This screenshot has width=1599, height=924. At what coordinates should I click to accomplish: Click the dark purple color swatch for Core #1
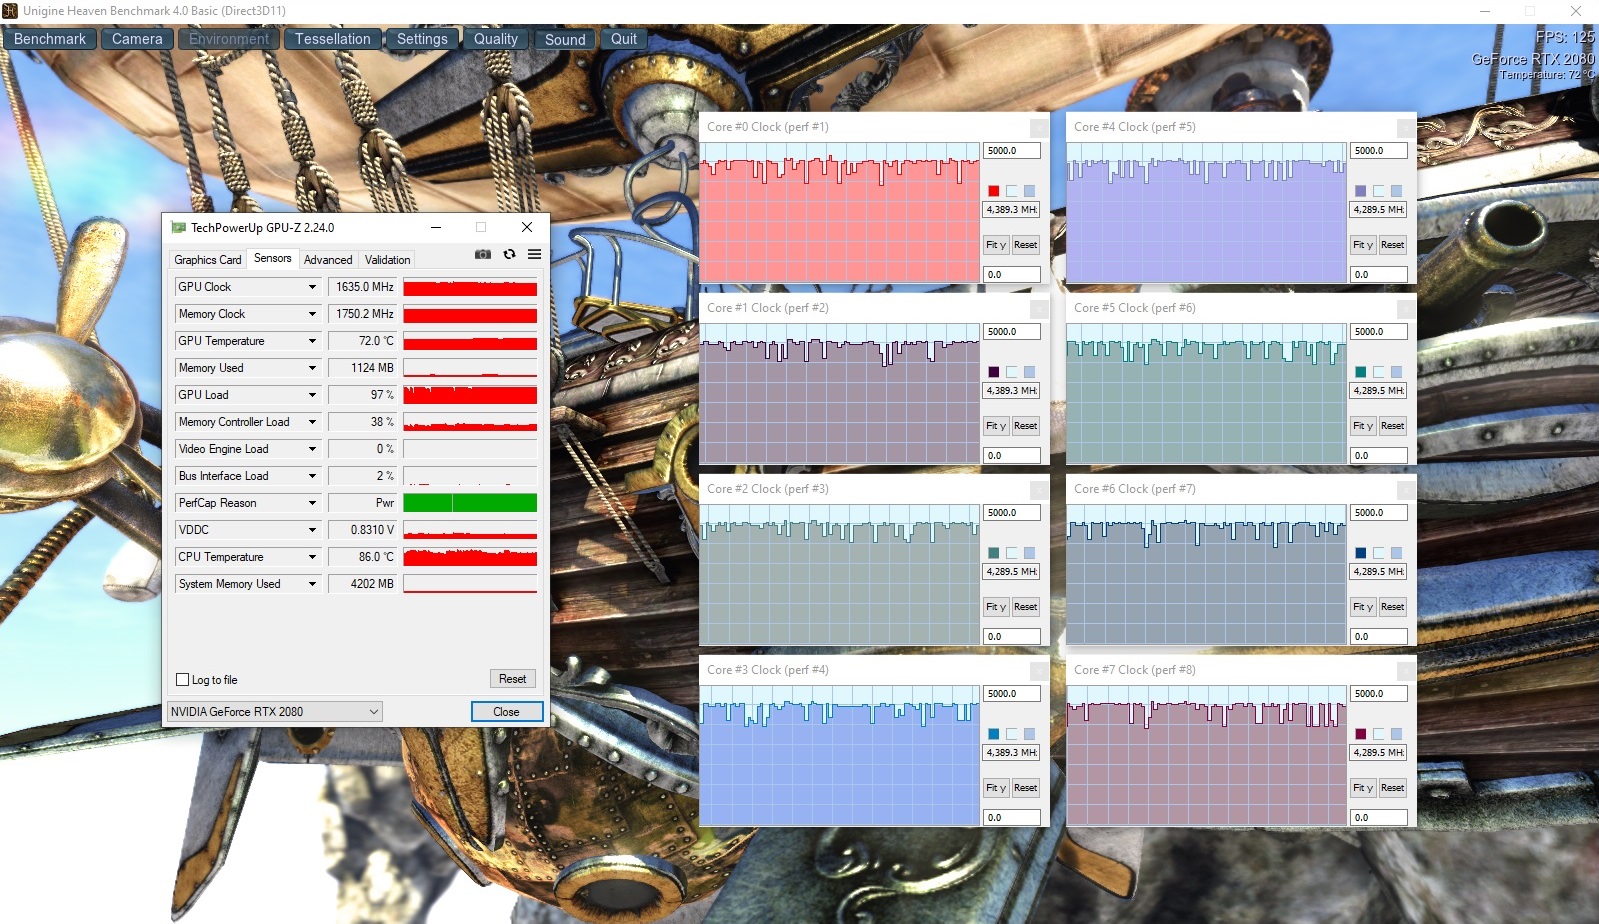994,372
